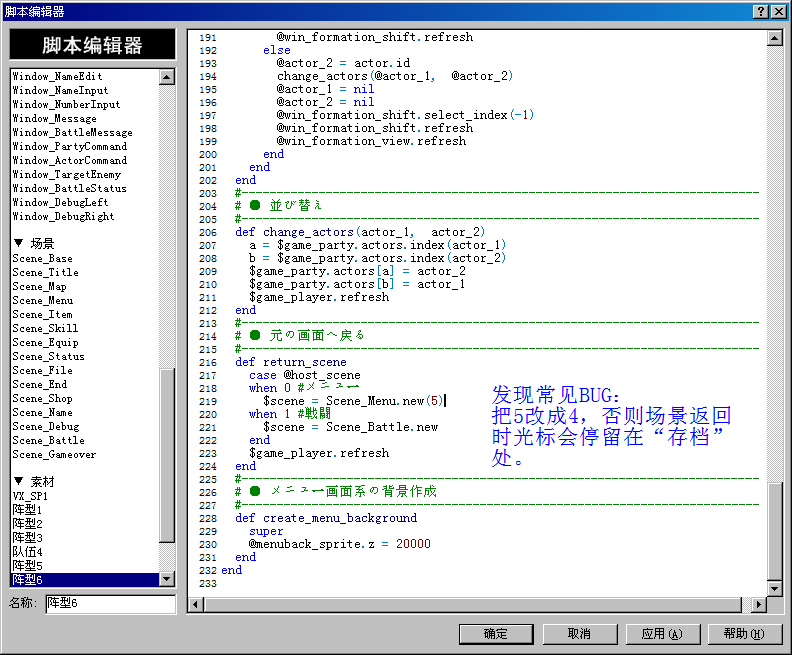
Task: Open Scene_Status script
Action: [48, 357]
